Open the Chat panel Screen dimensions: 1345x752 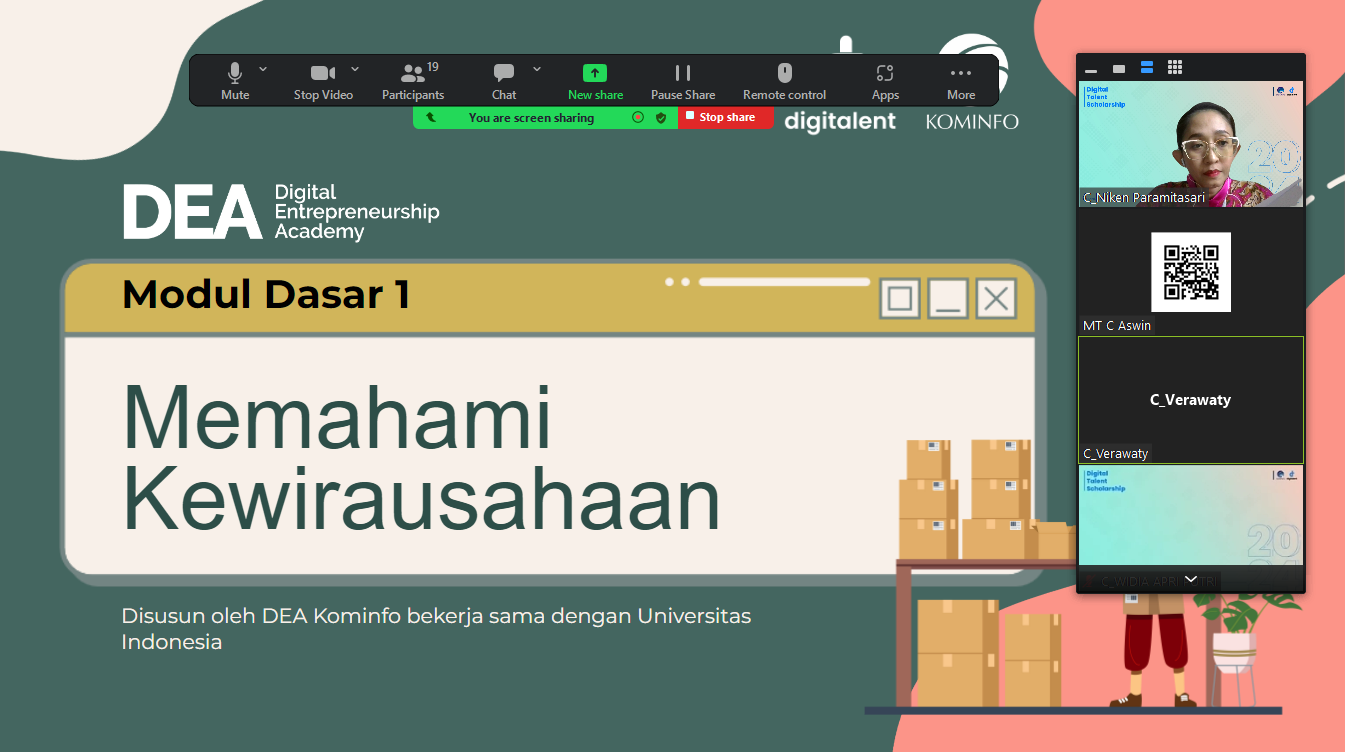click(x=504, y=81)
